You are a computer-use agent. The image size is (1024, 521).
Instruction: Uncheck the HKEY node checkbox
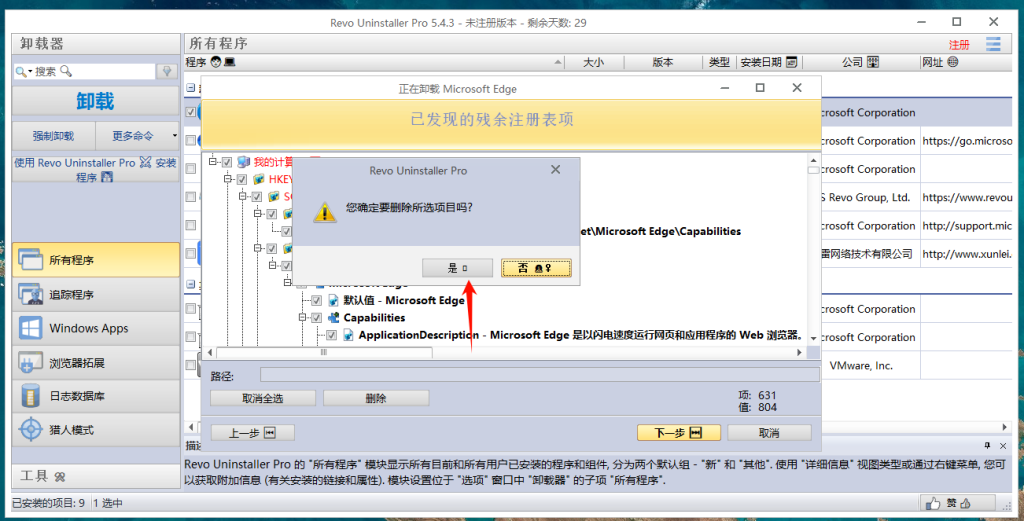point(242,179)
